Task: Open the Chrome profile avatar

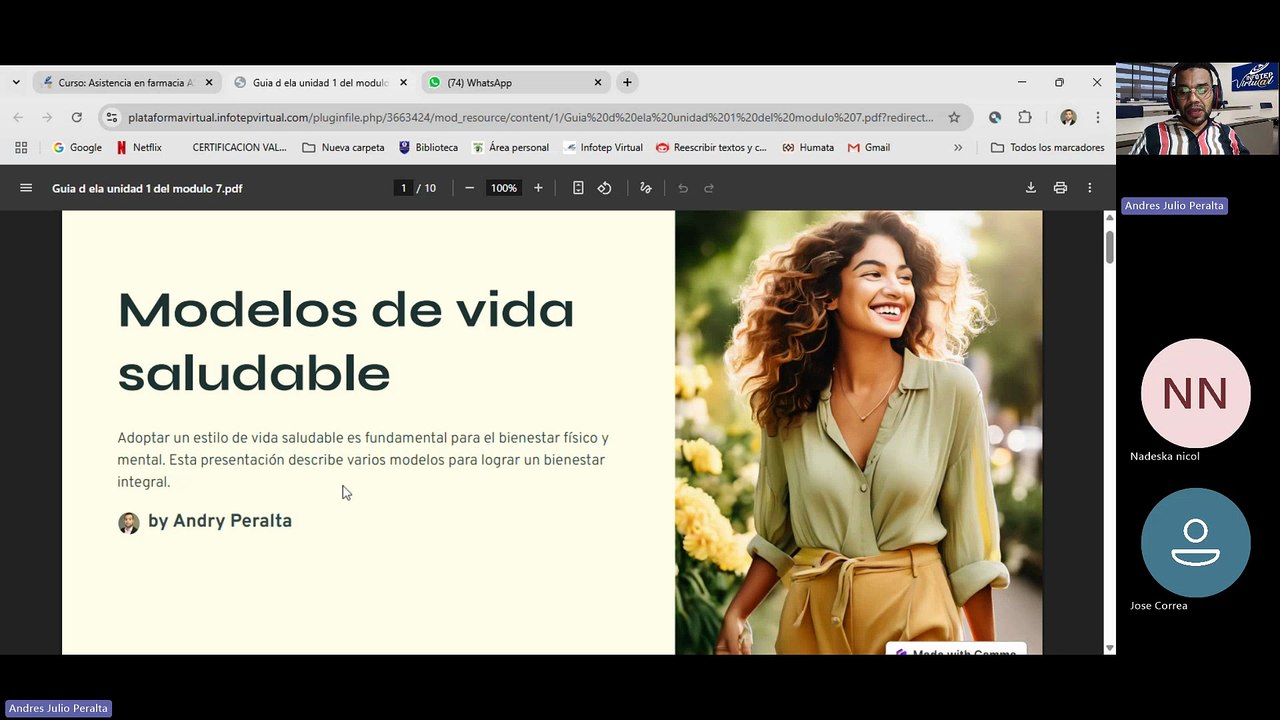Action: tap(1068, 117)
